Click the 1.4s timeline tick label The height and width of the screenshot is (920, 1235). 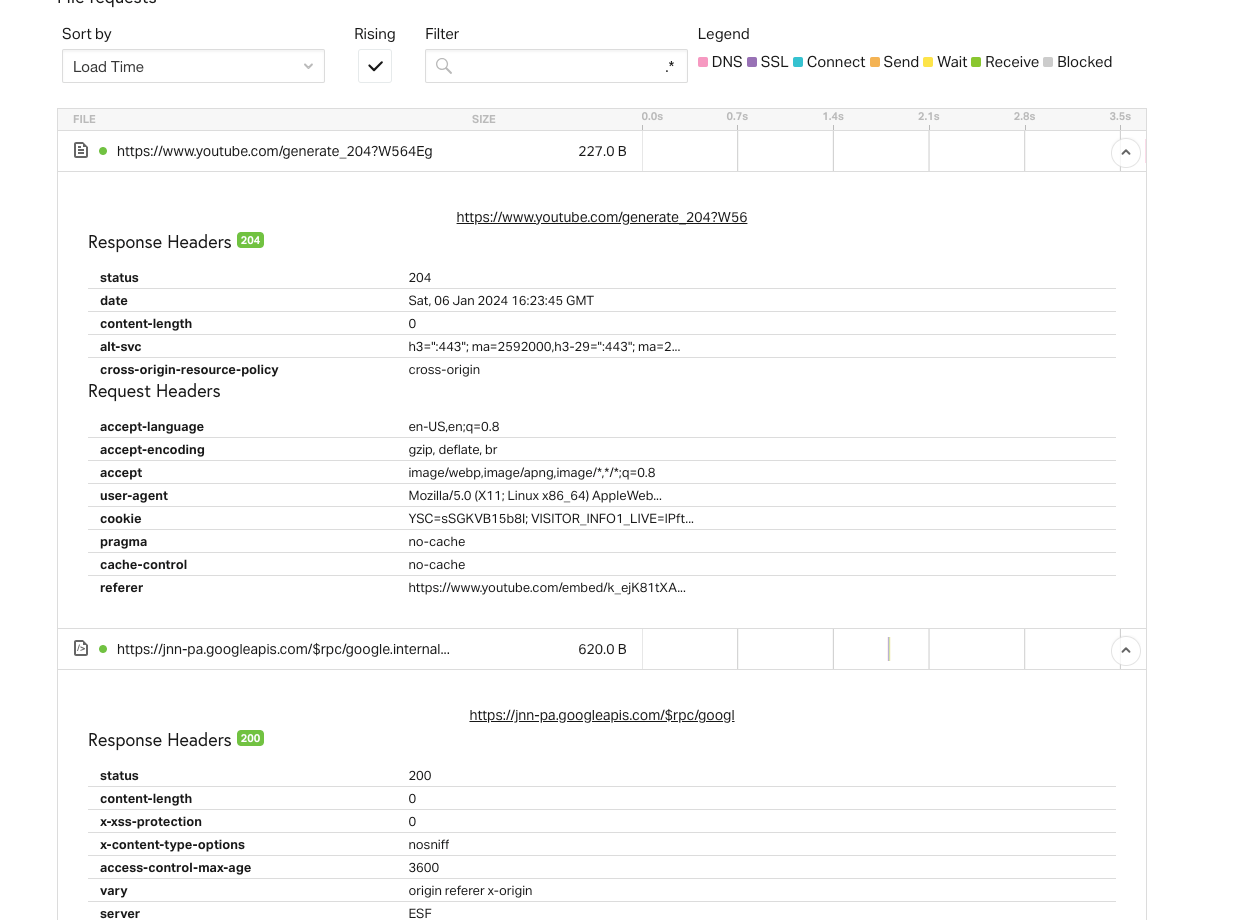(833, 117)
